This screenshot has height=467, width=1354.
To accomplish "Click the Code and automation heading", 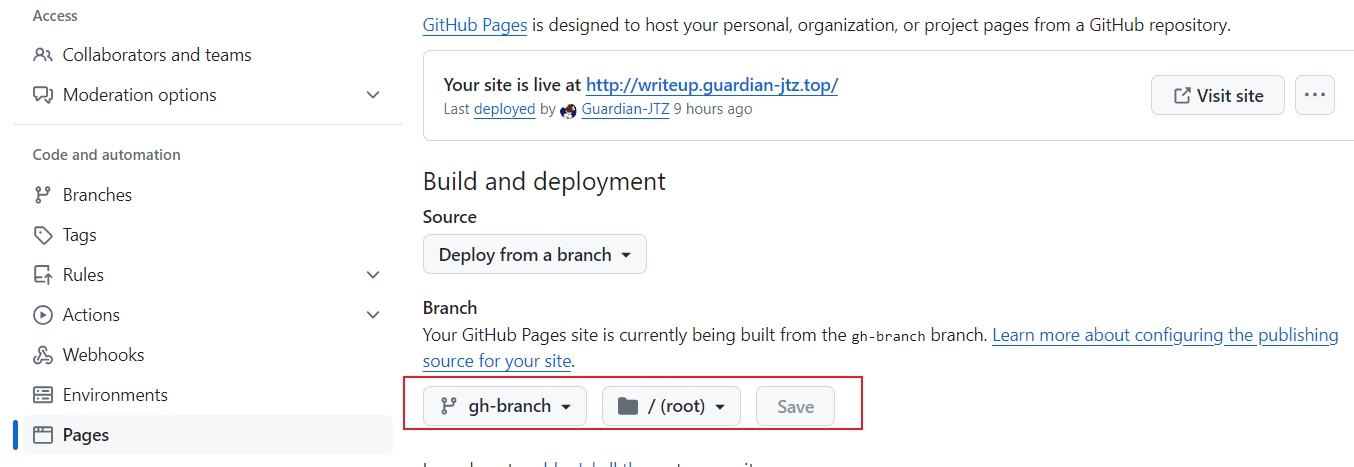I will click(107, 155).
